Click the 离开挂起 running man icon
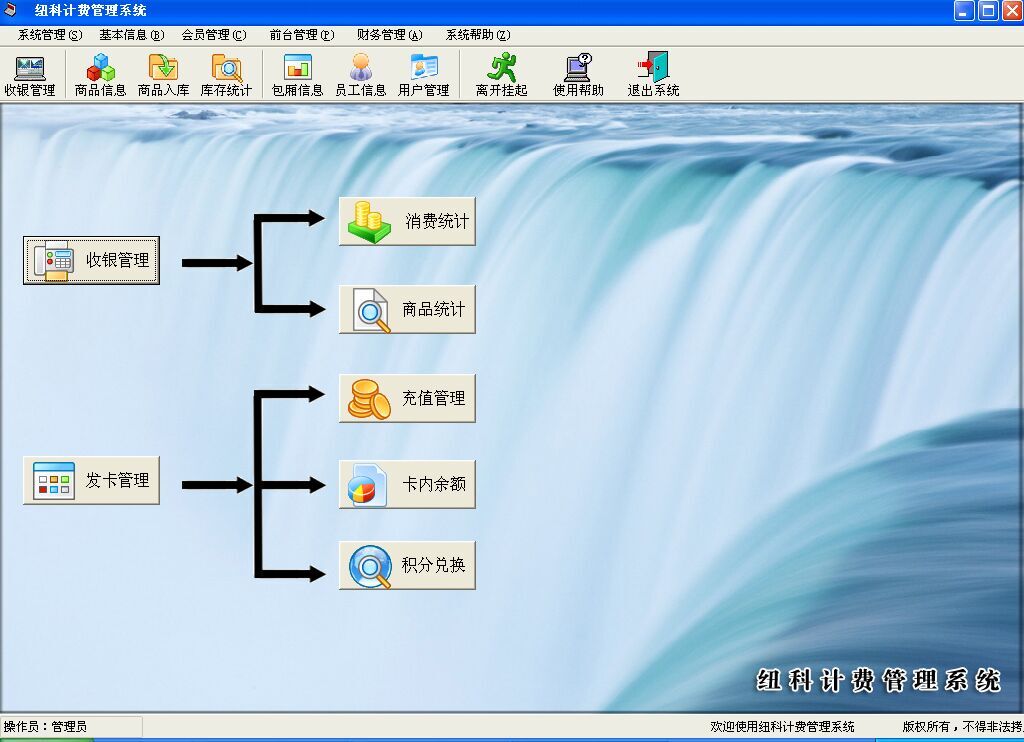This screenshot has height=742, width=1024. pyautogui.click(x=501, y=75)
